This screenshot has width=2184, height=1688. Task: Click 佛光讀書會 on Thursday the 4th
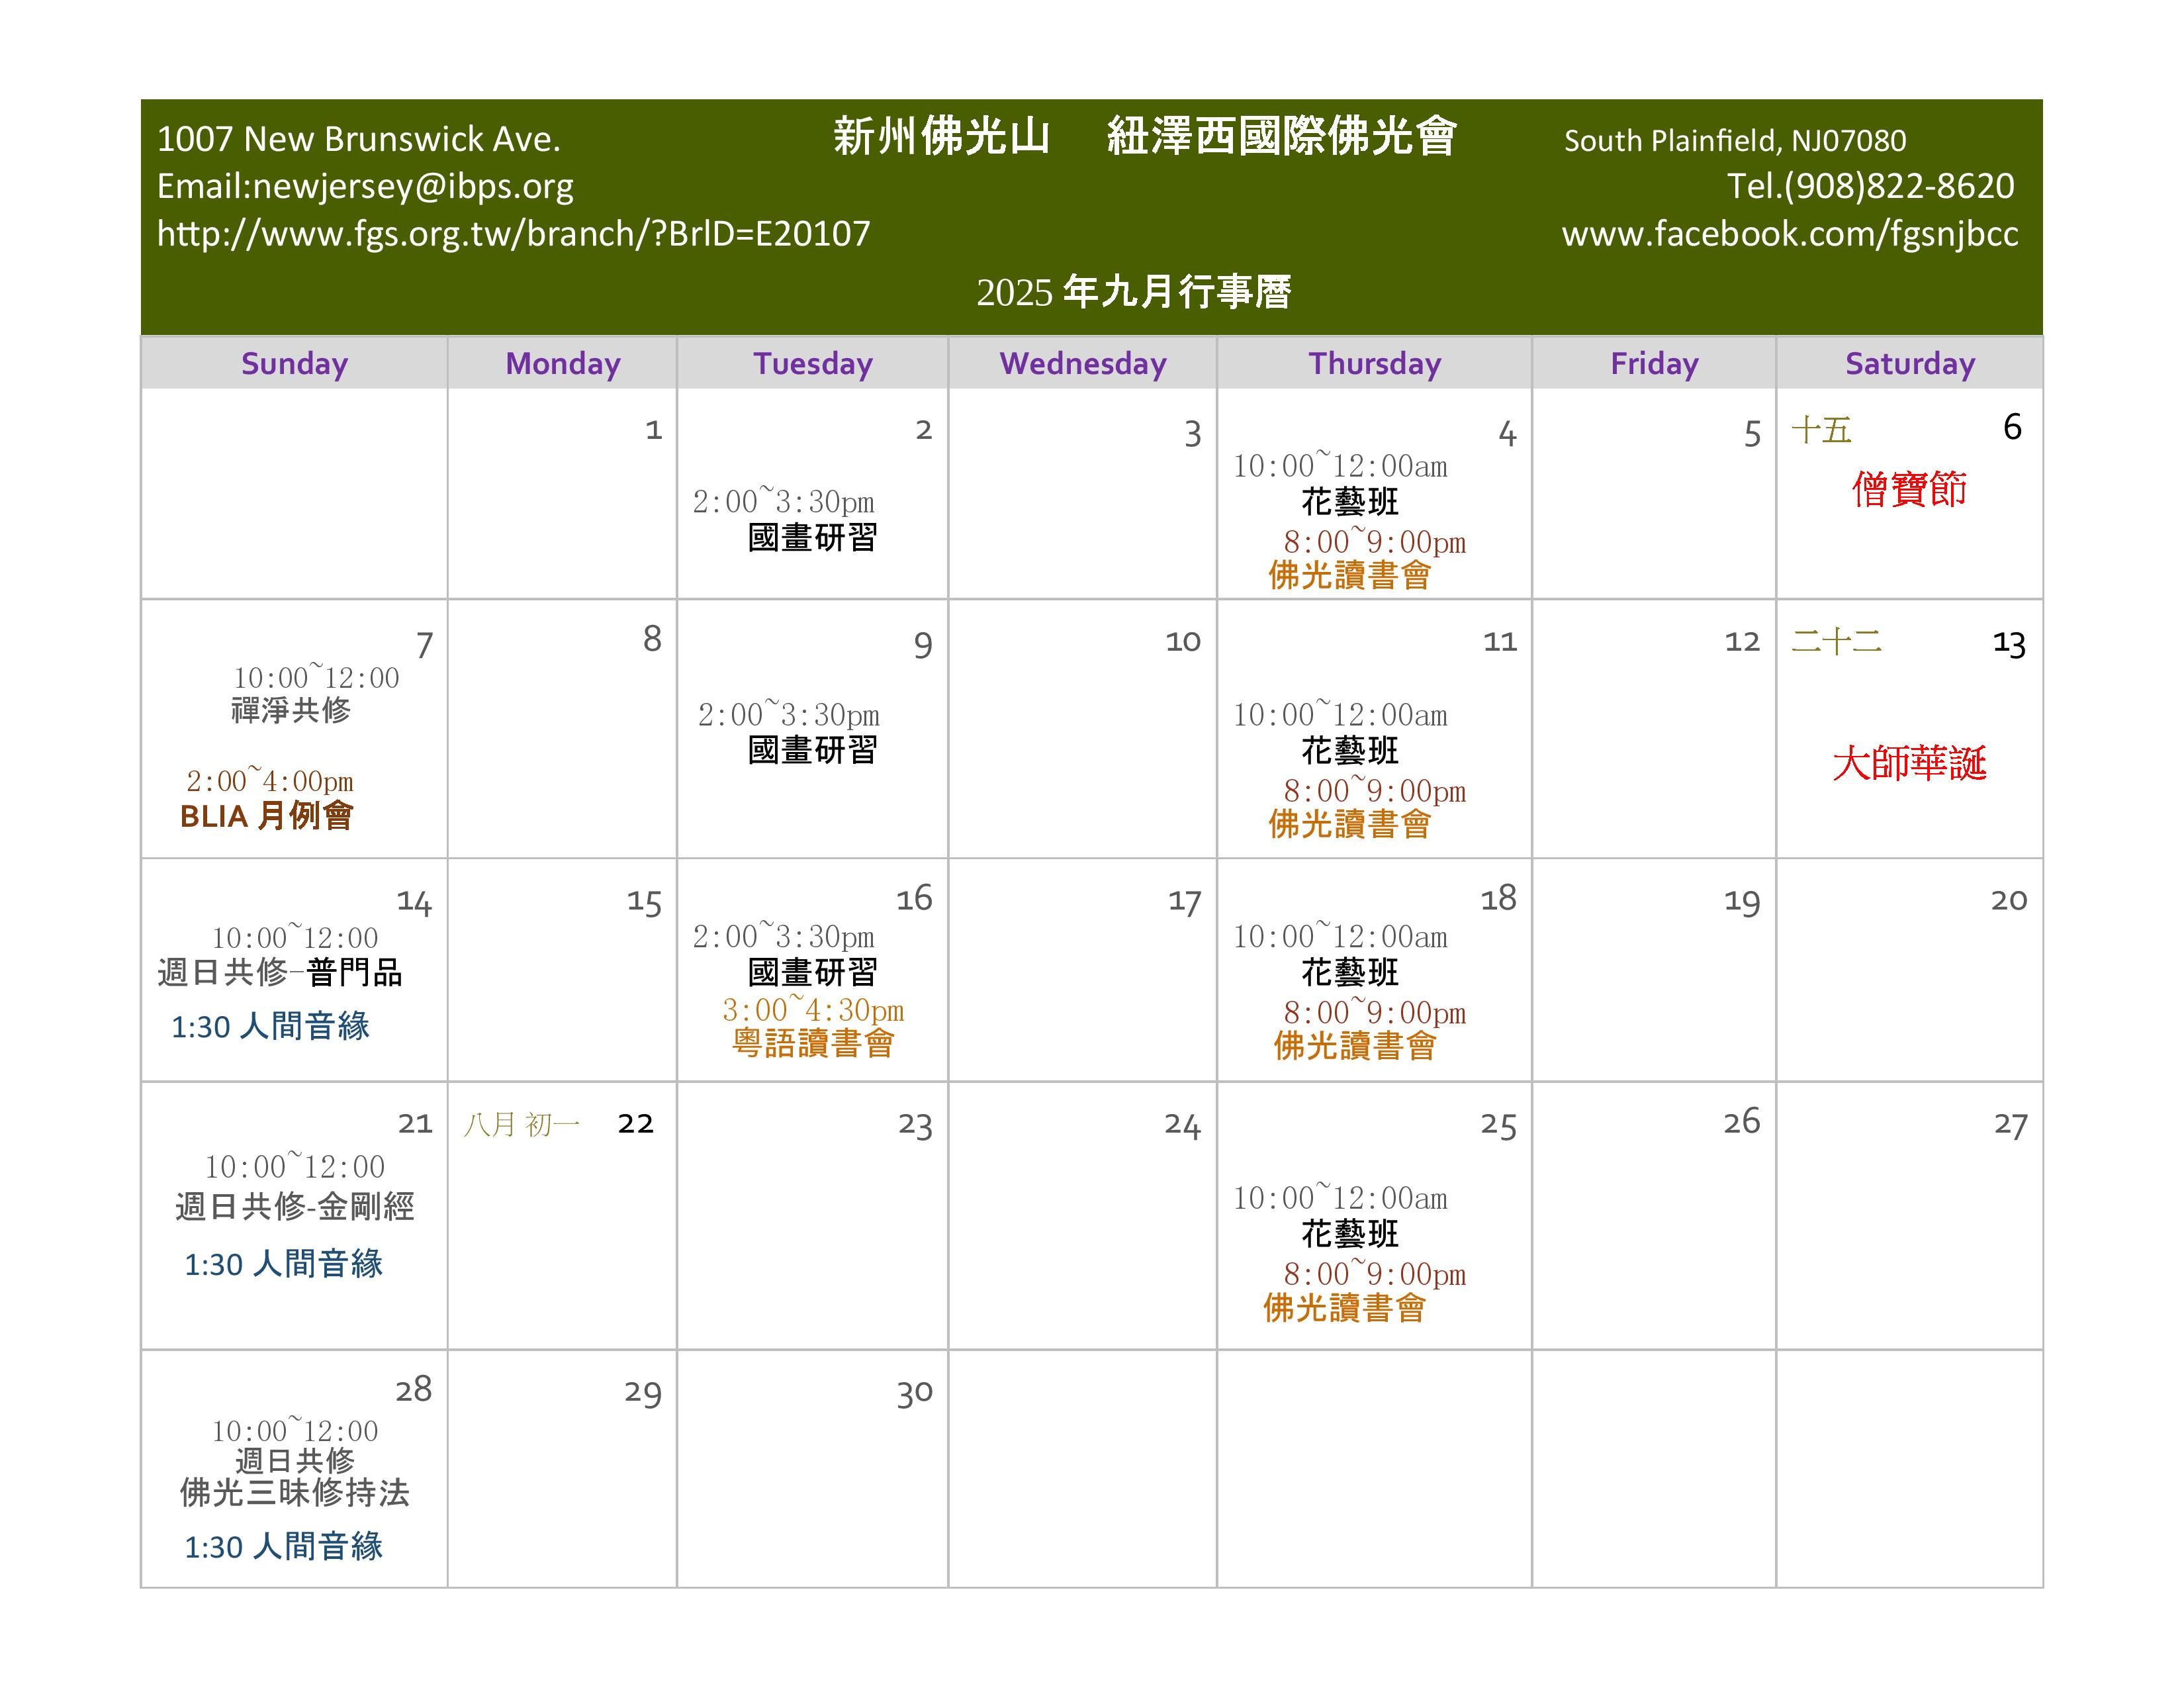[x=1349, y=576]
